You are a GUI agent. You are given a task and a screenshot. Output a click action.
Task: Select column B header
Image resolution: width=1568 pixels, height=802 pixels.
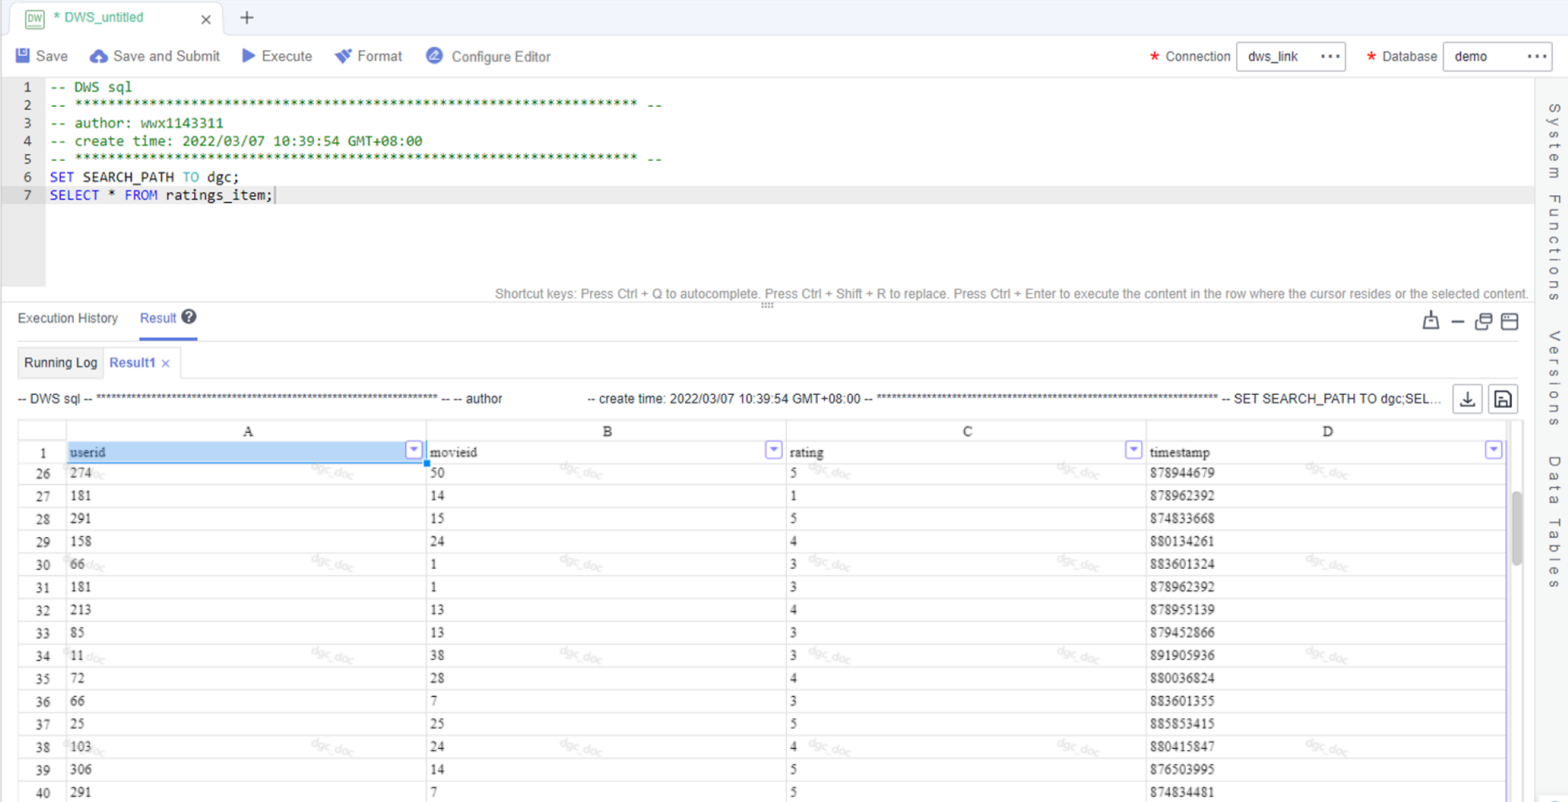tap(607, 431)
